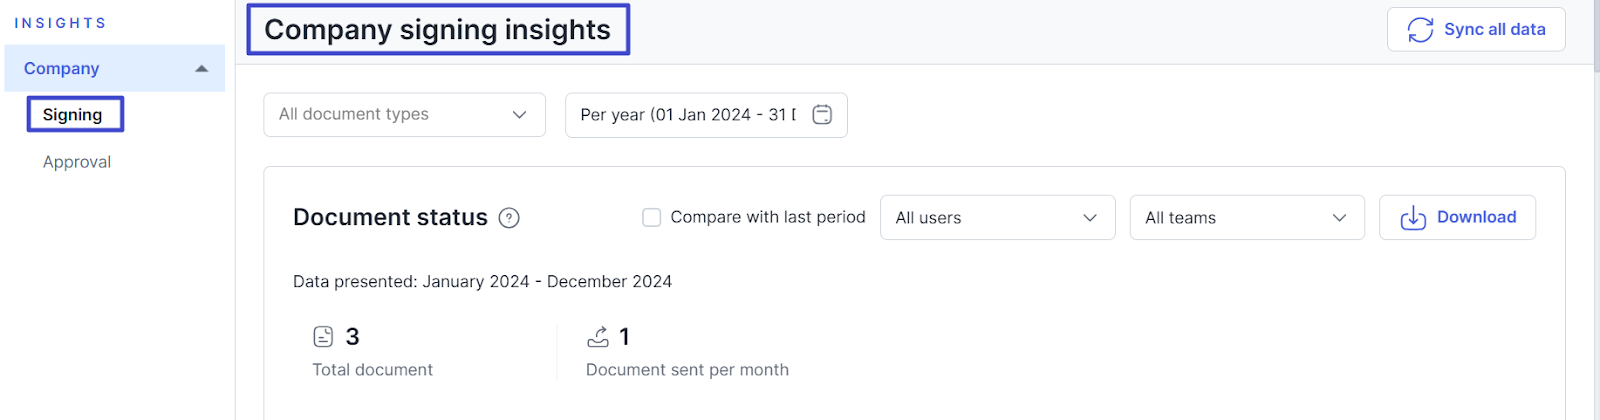Image resolution: width=1600 pixels, height=420 pixels.
Task: Click the Data presented date range text
Action: click(x=482, y=282)
